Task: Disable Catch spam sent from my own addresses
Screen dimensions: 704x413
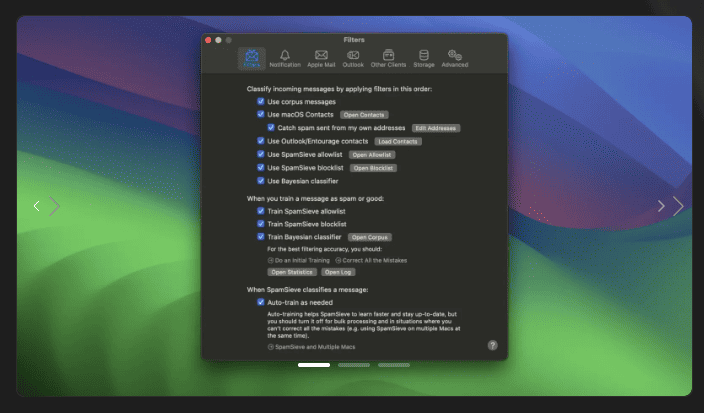Action: pyautogui.click(x=271, y=127)
